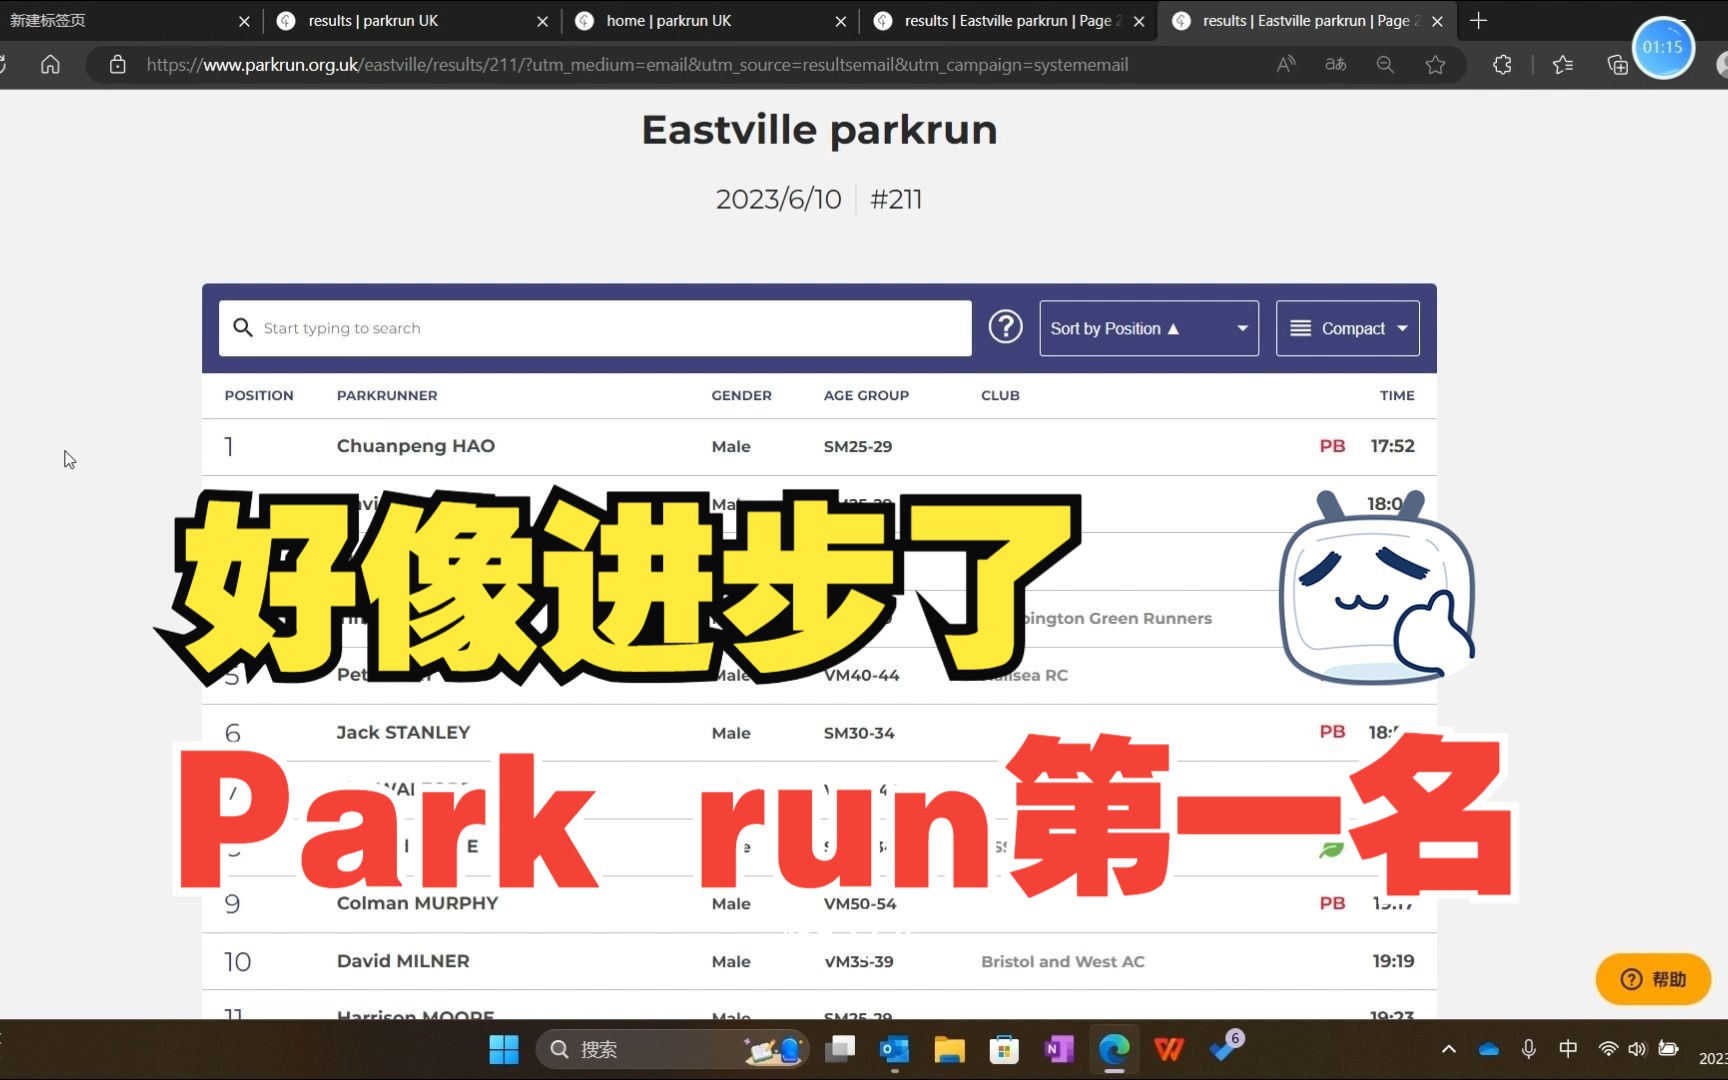1728x1080 pixels.
Task: Open Outlook from the taskbar
Action: point(894,1049)
